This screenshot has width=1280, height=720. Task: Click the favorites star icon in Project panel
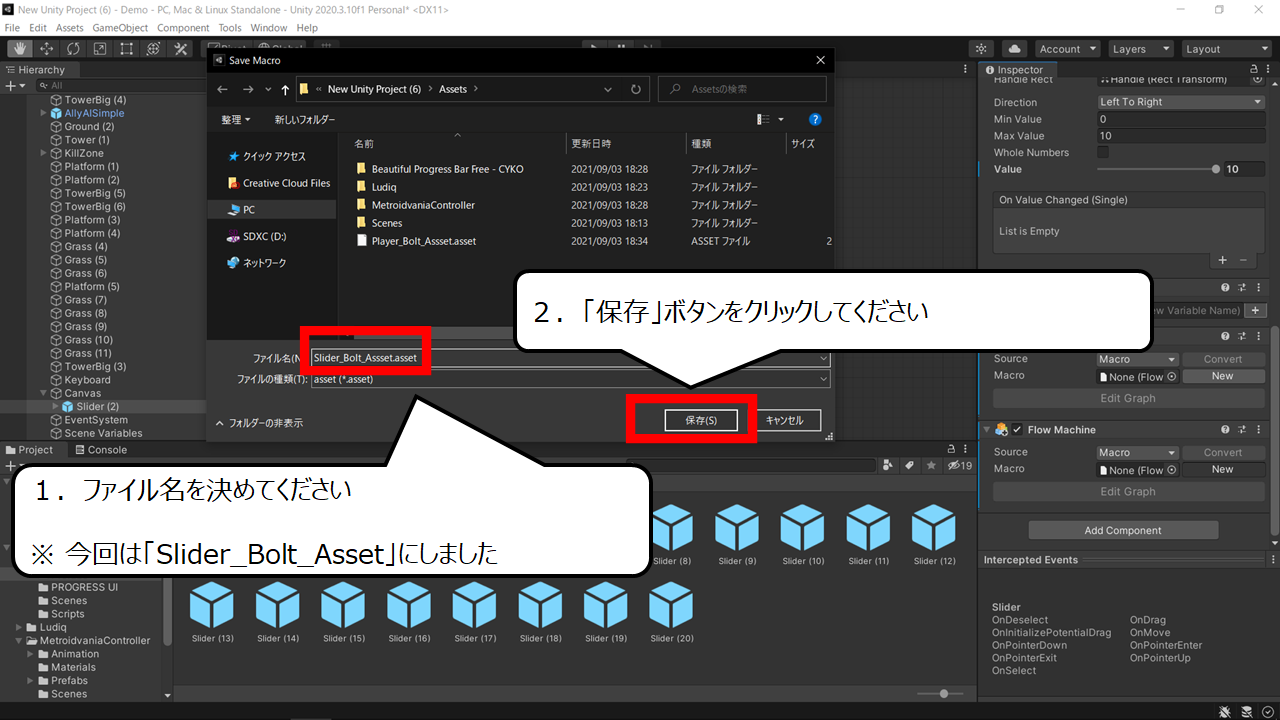pyautogui.click(x=931, y=466)
